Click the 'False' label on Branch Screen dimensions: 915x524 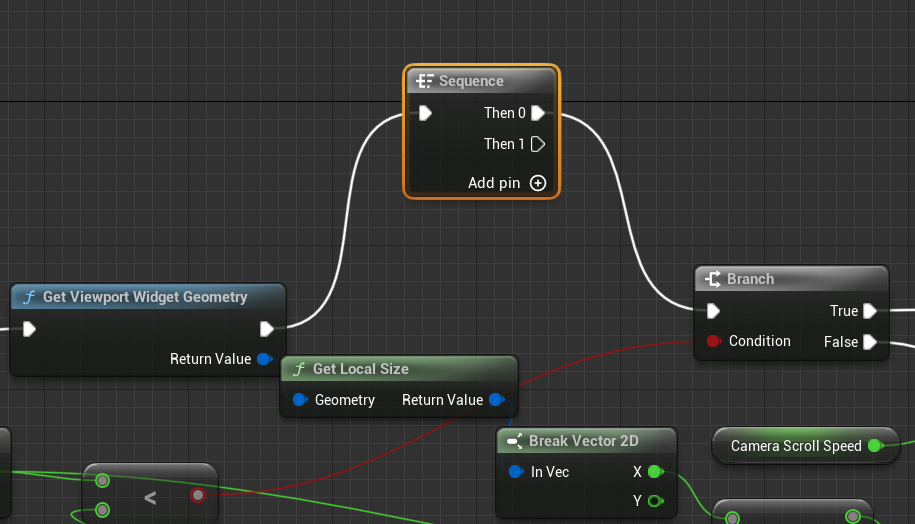point(841,341)
